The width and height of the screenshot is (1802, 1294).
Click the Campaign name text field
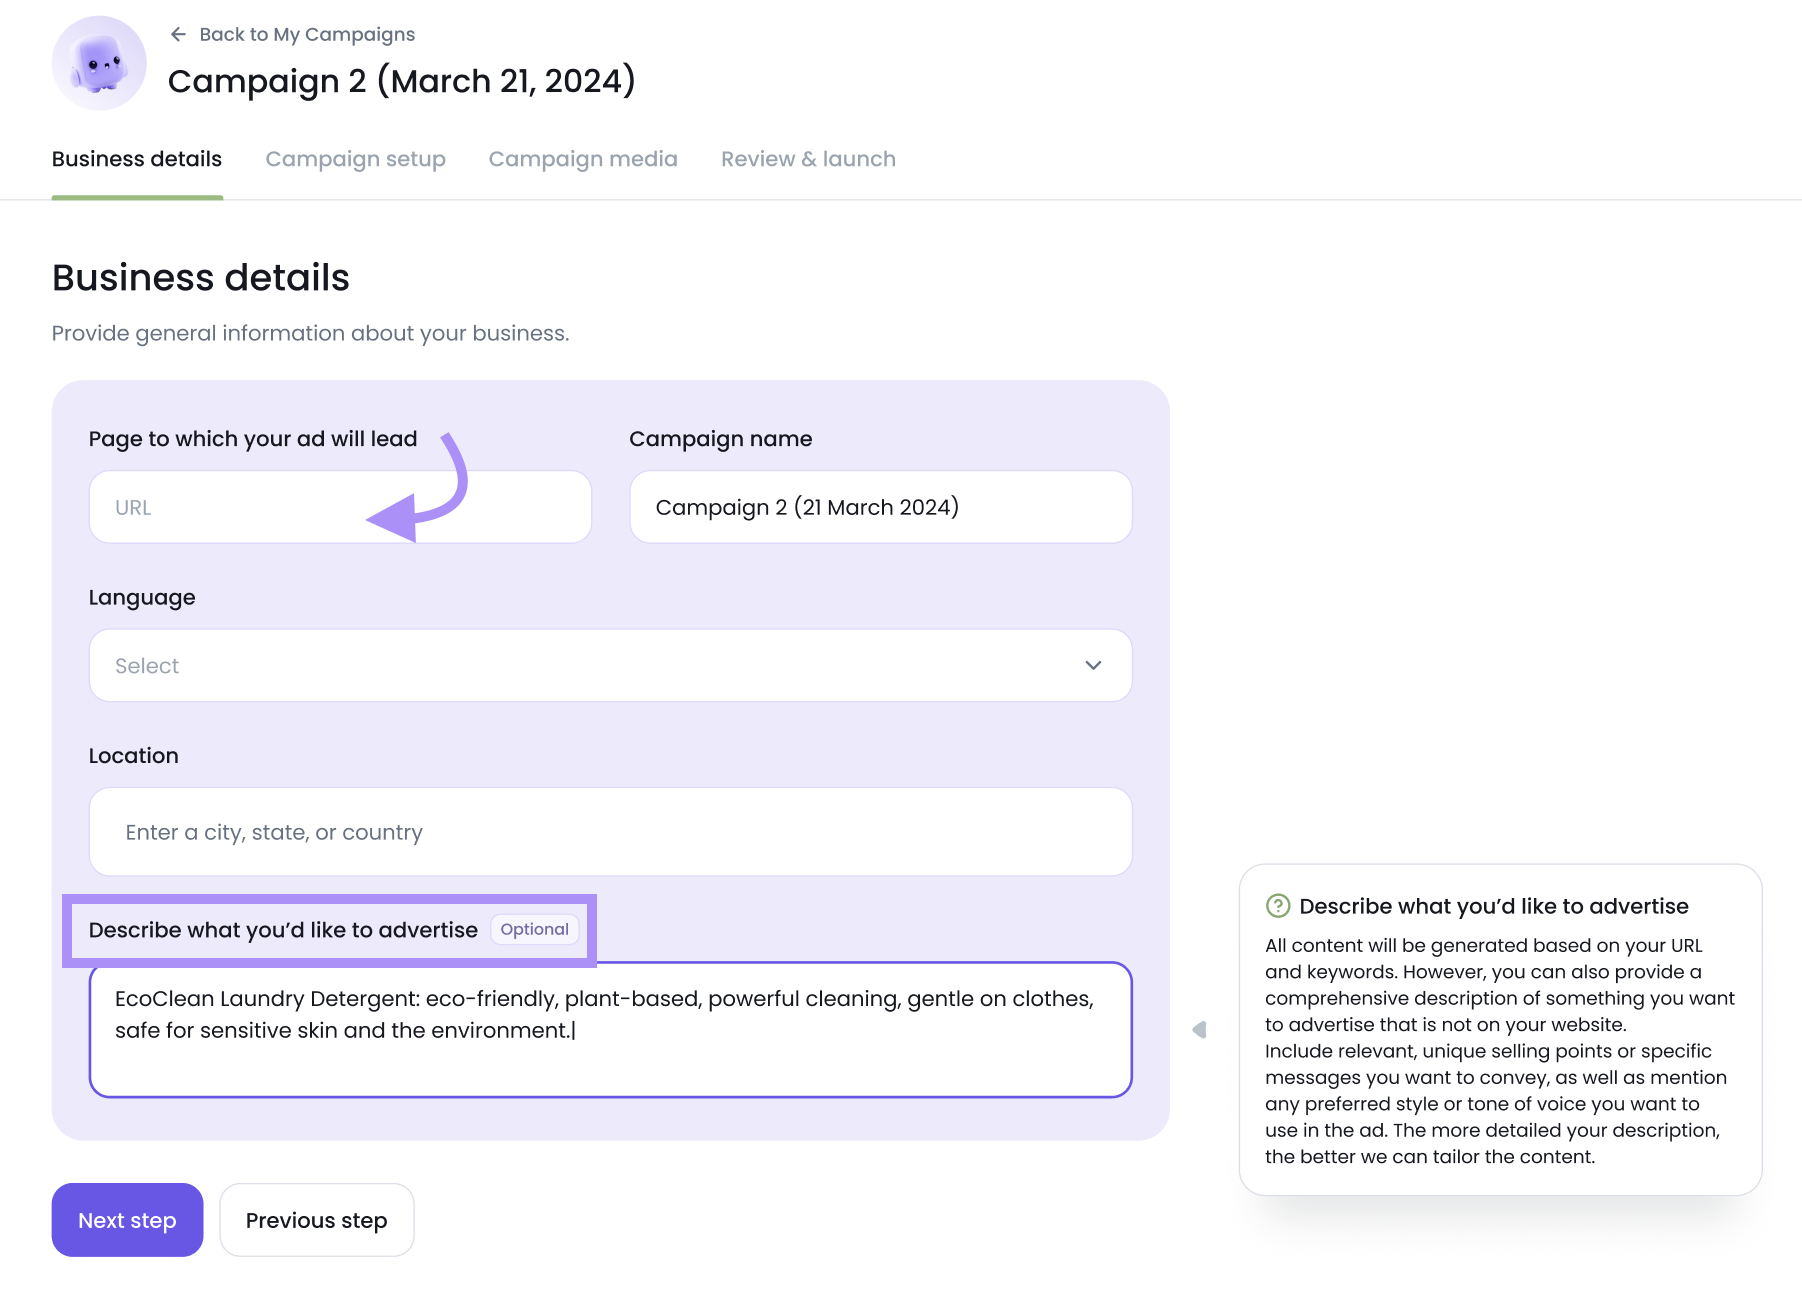[880, 508]
